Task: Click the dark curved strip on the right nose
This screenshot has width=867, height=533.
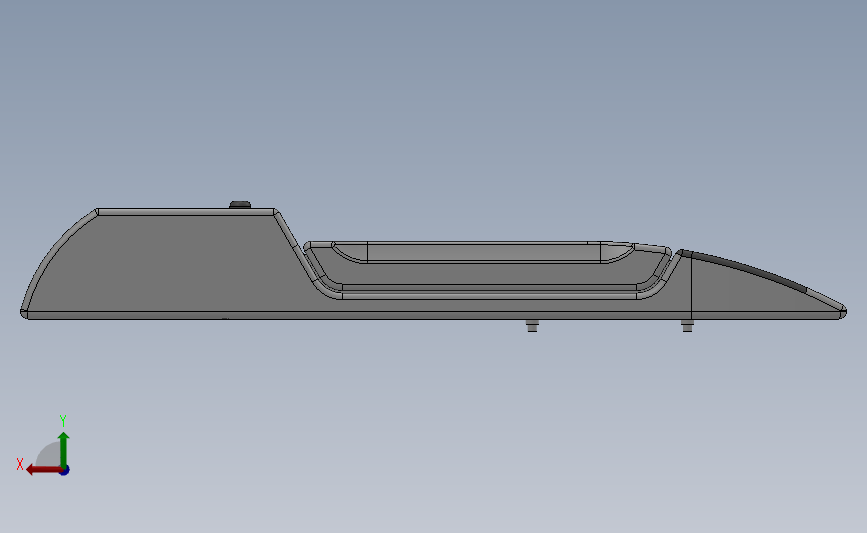Action: click(x=744, y=268)
